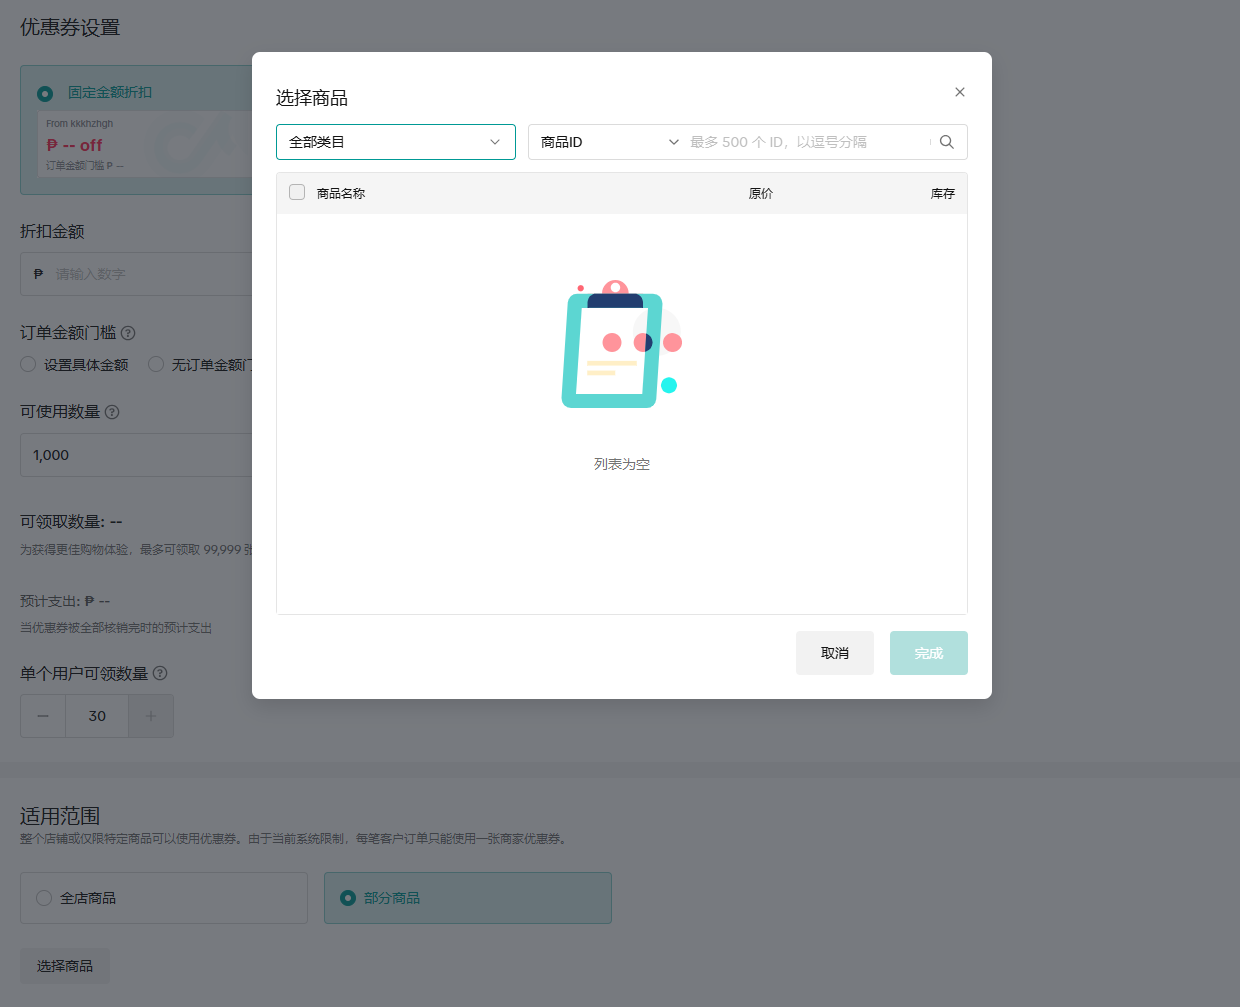Decrease per-user limit with minus button
1240x1007 pixels.
point(43,716)
